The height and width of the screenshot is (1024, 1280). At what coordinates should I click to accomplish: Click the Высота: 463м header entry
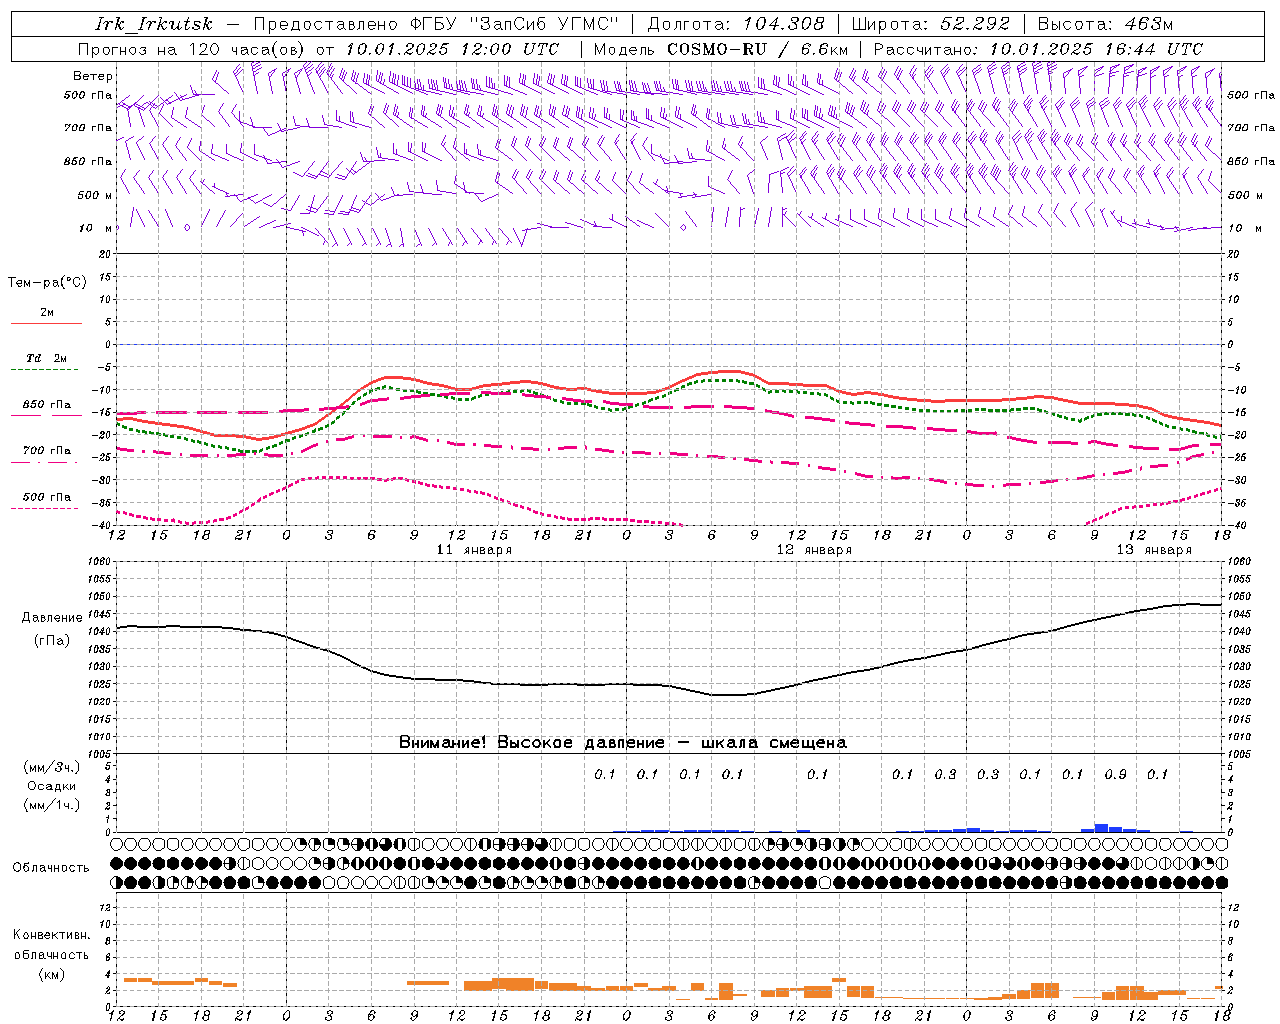pyautogui.click(x=1105, y=24)
